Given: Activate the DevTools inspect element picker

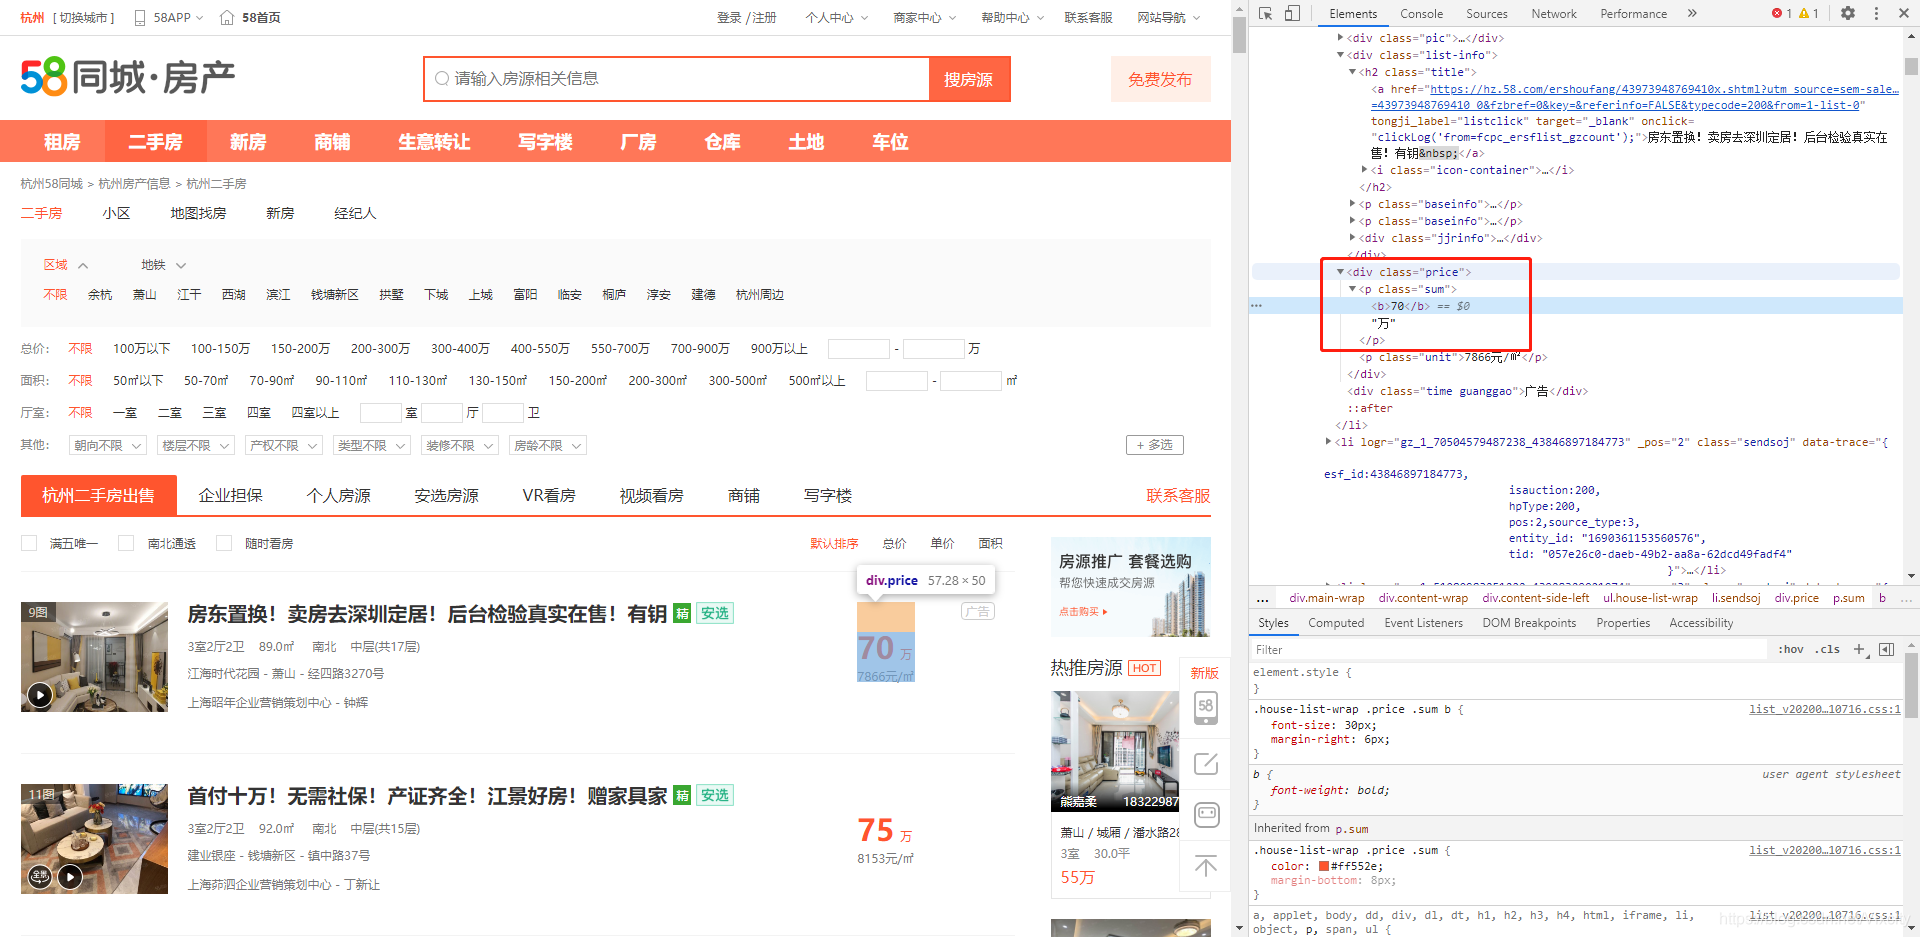Looking at the screenshot, I should 1265,13.
